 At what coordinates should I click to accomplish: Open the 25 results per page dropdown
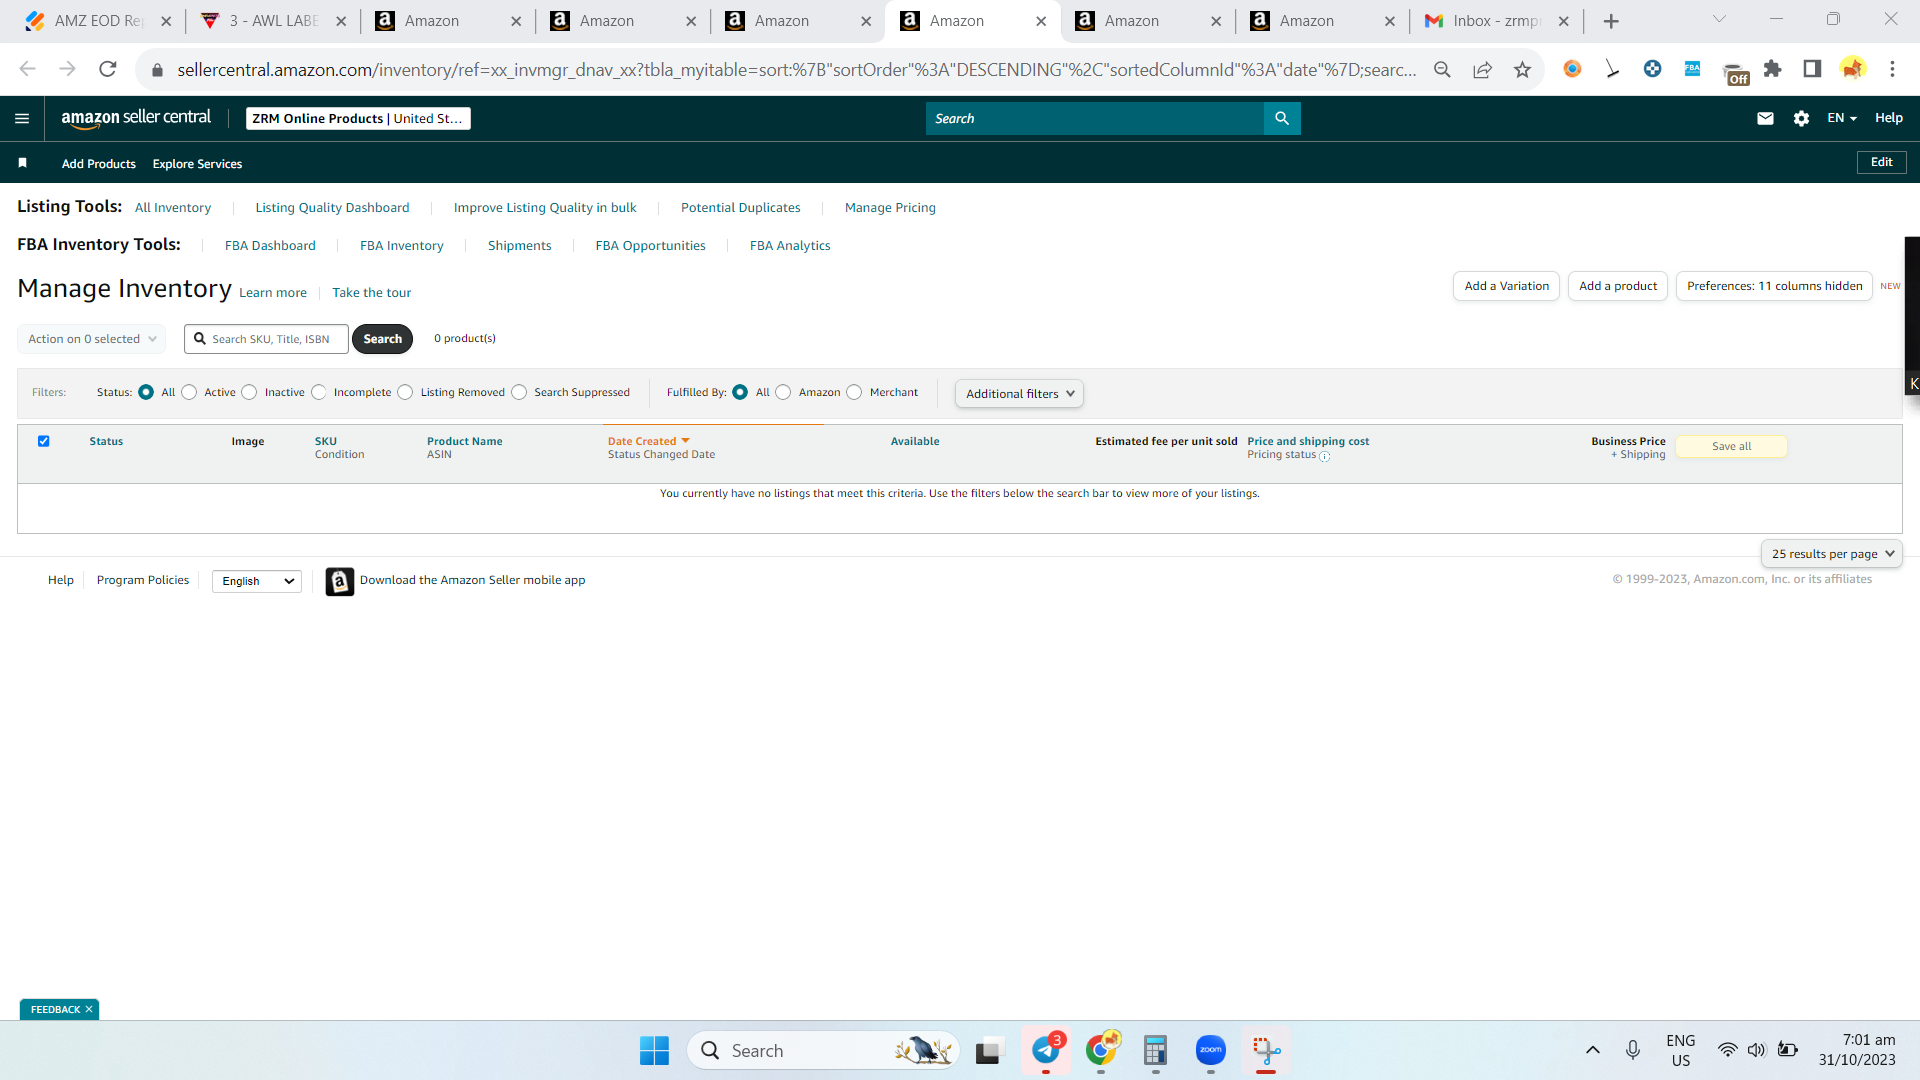click(x=1832, y=554)
